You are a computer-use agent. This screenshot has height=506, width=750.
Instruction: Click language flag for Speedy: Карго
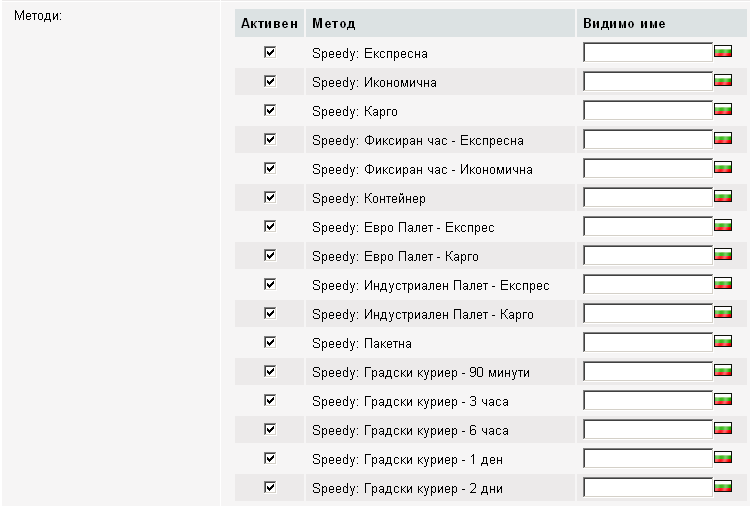[724, 110]
